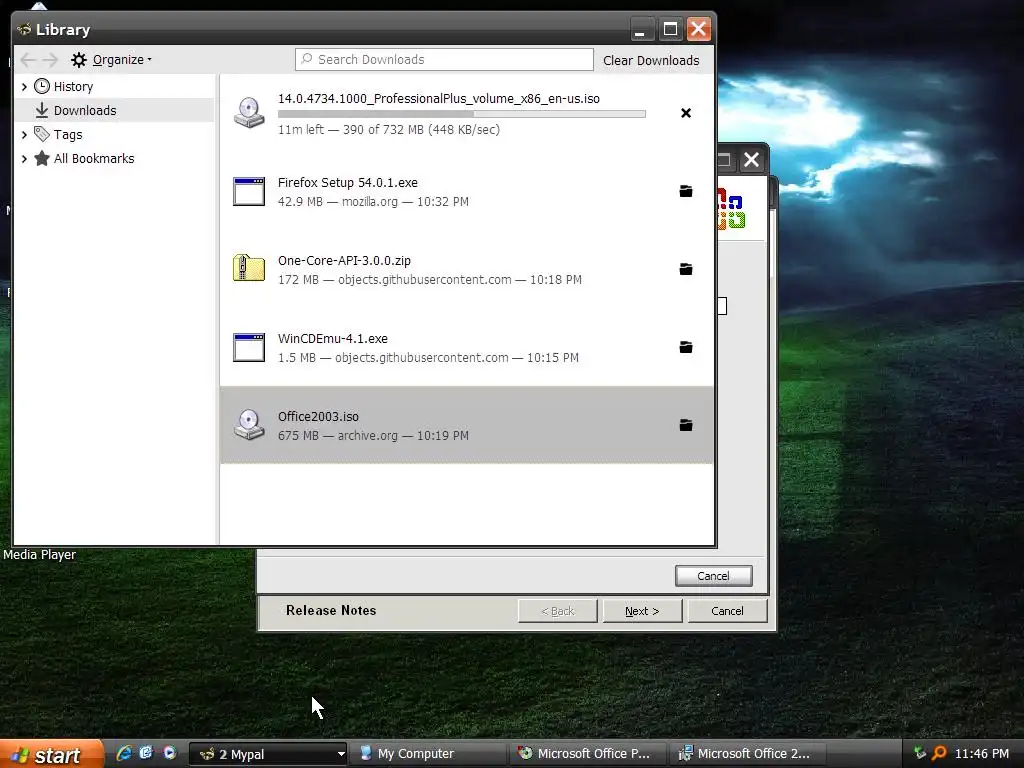Click the disc icon of Office2003.iso

click(x=249, y=425)
